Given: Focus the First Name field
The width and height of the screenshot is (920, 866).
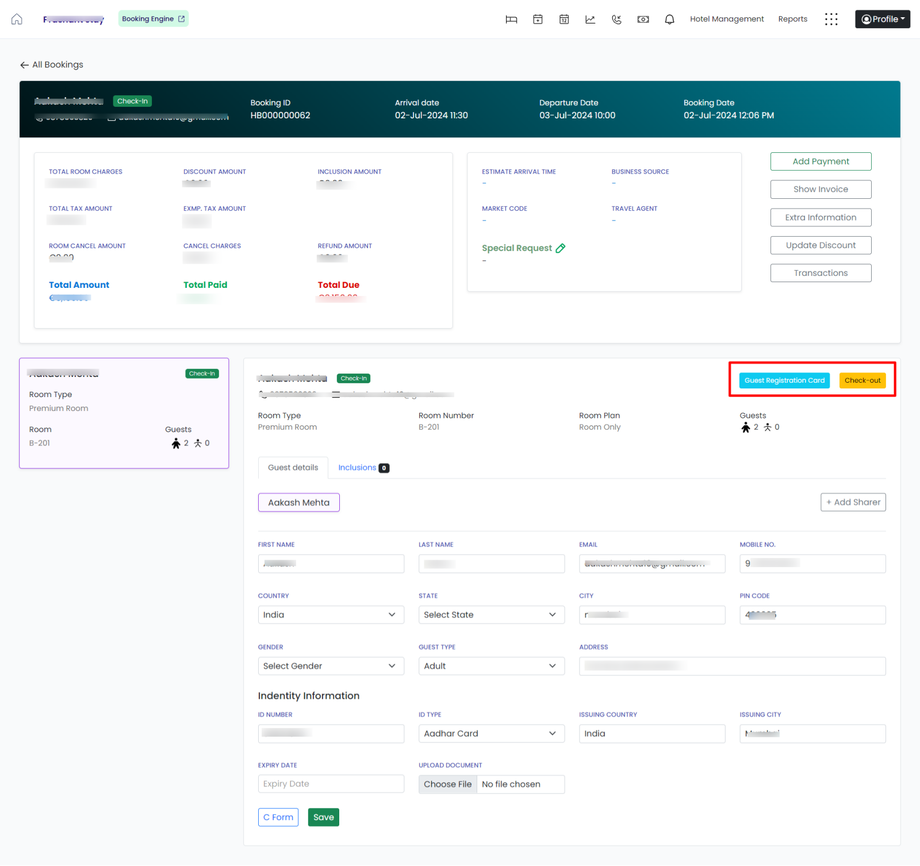Looking at the screenshot, I should [331, 564].
